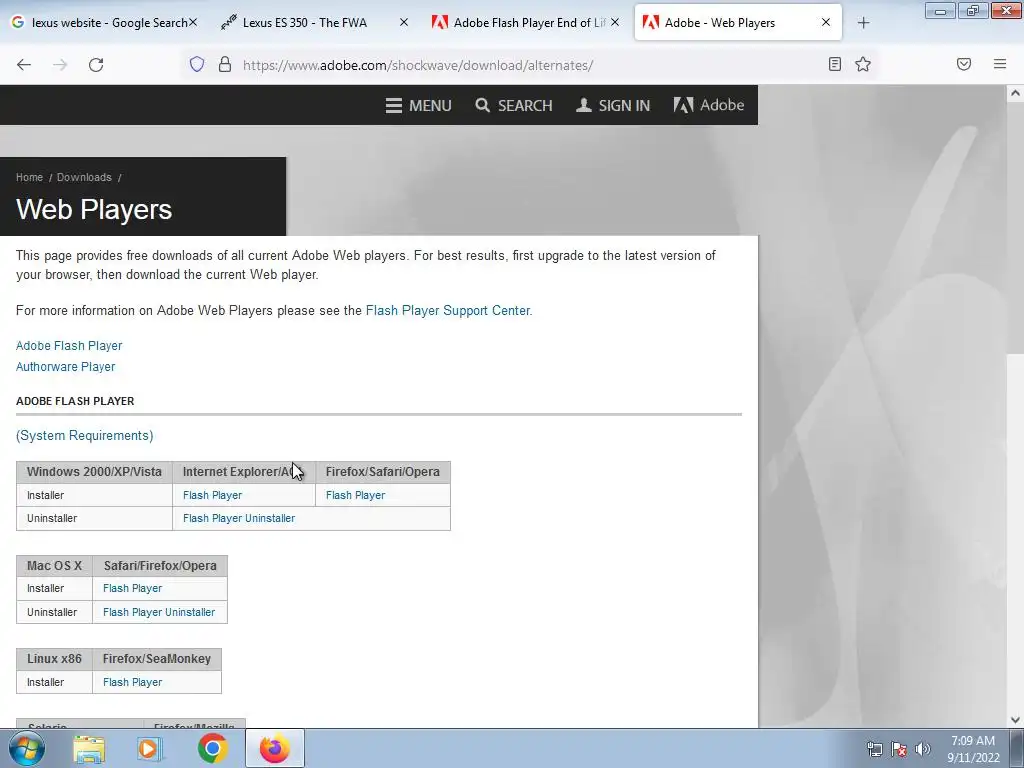The image size is (1024, 768).
Task: Go to Home breadcrumb link
Action: point(29,178)
